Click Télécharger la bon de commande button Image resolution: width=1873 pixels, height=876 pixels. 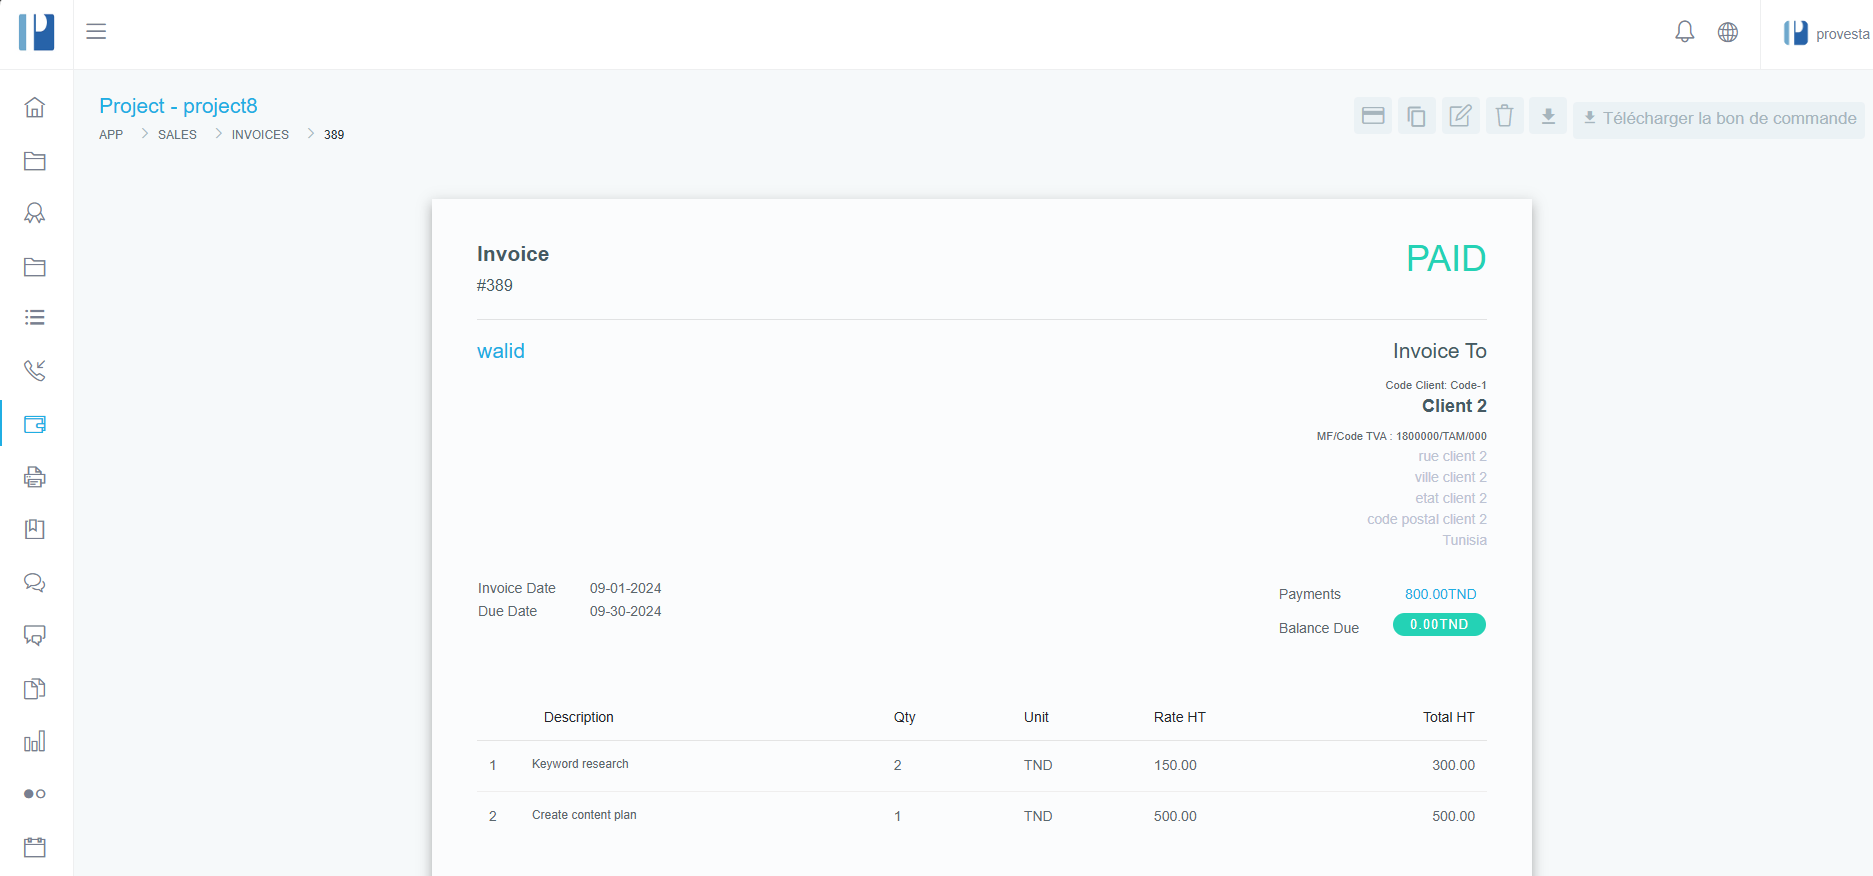(x=1718, y=119)
